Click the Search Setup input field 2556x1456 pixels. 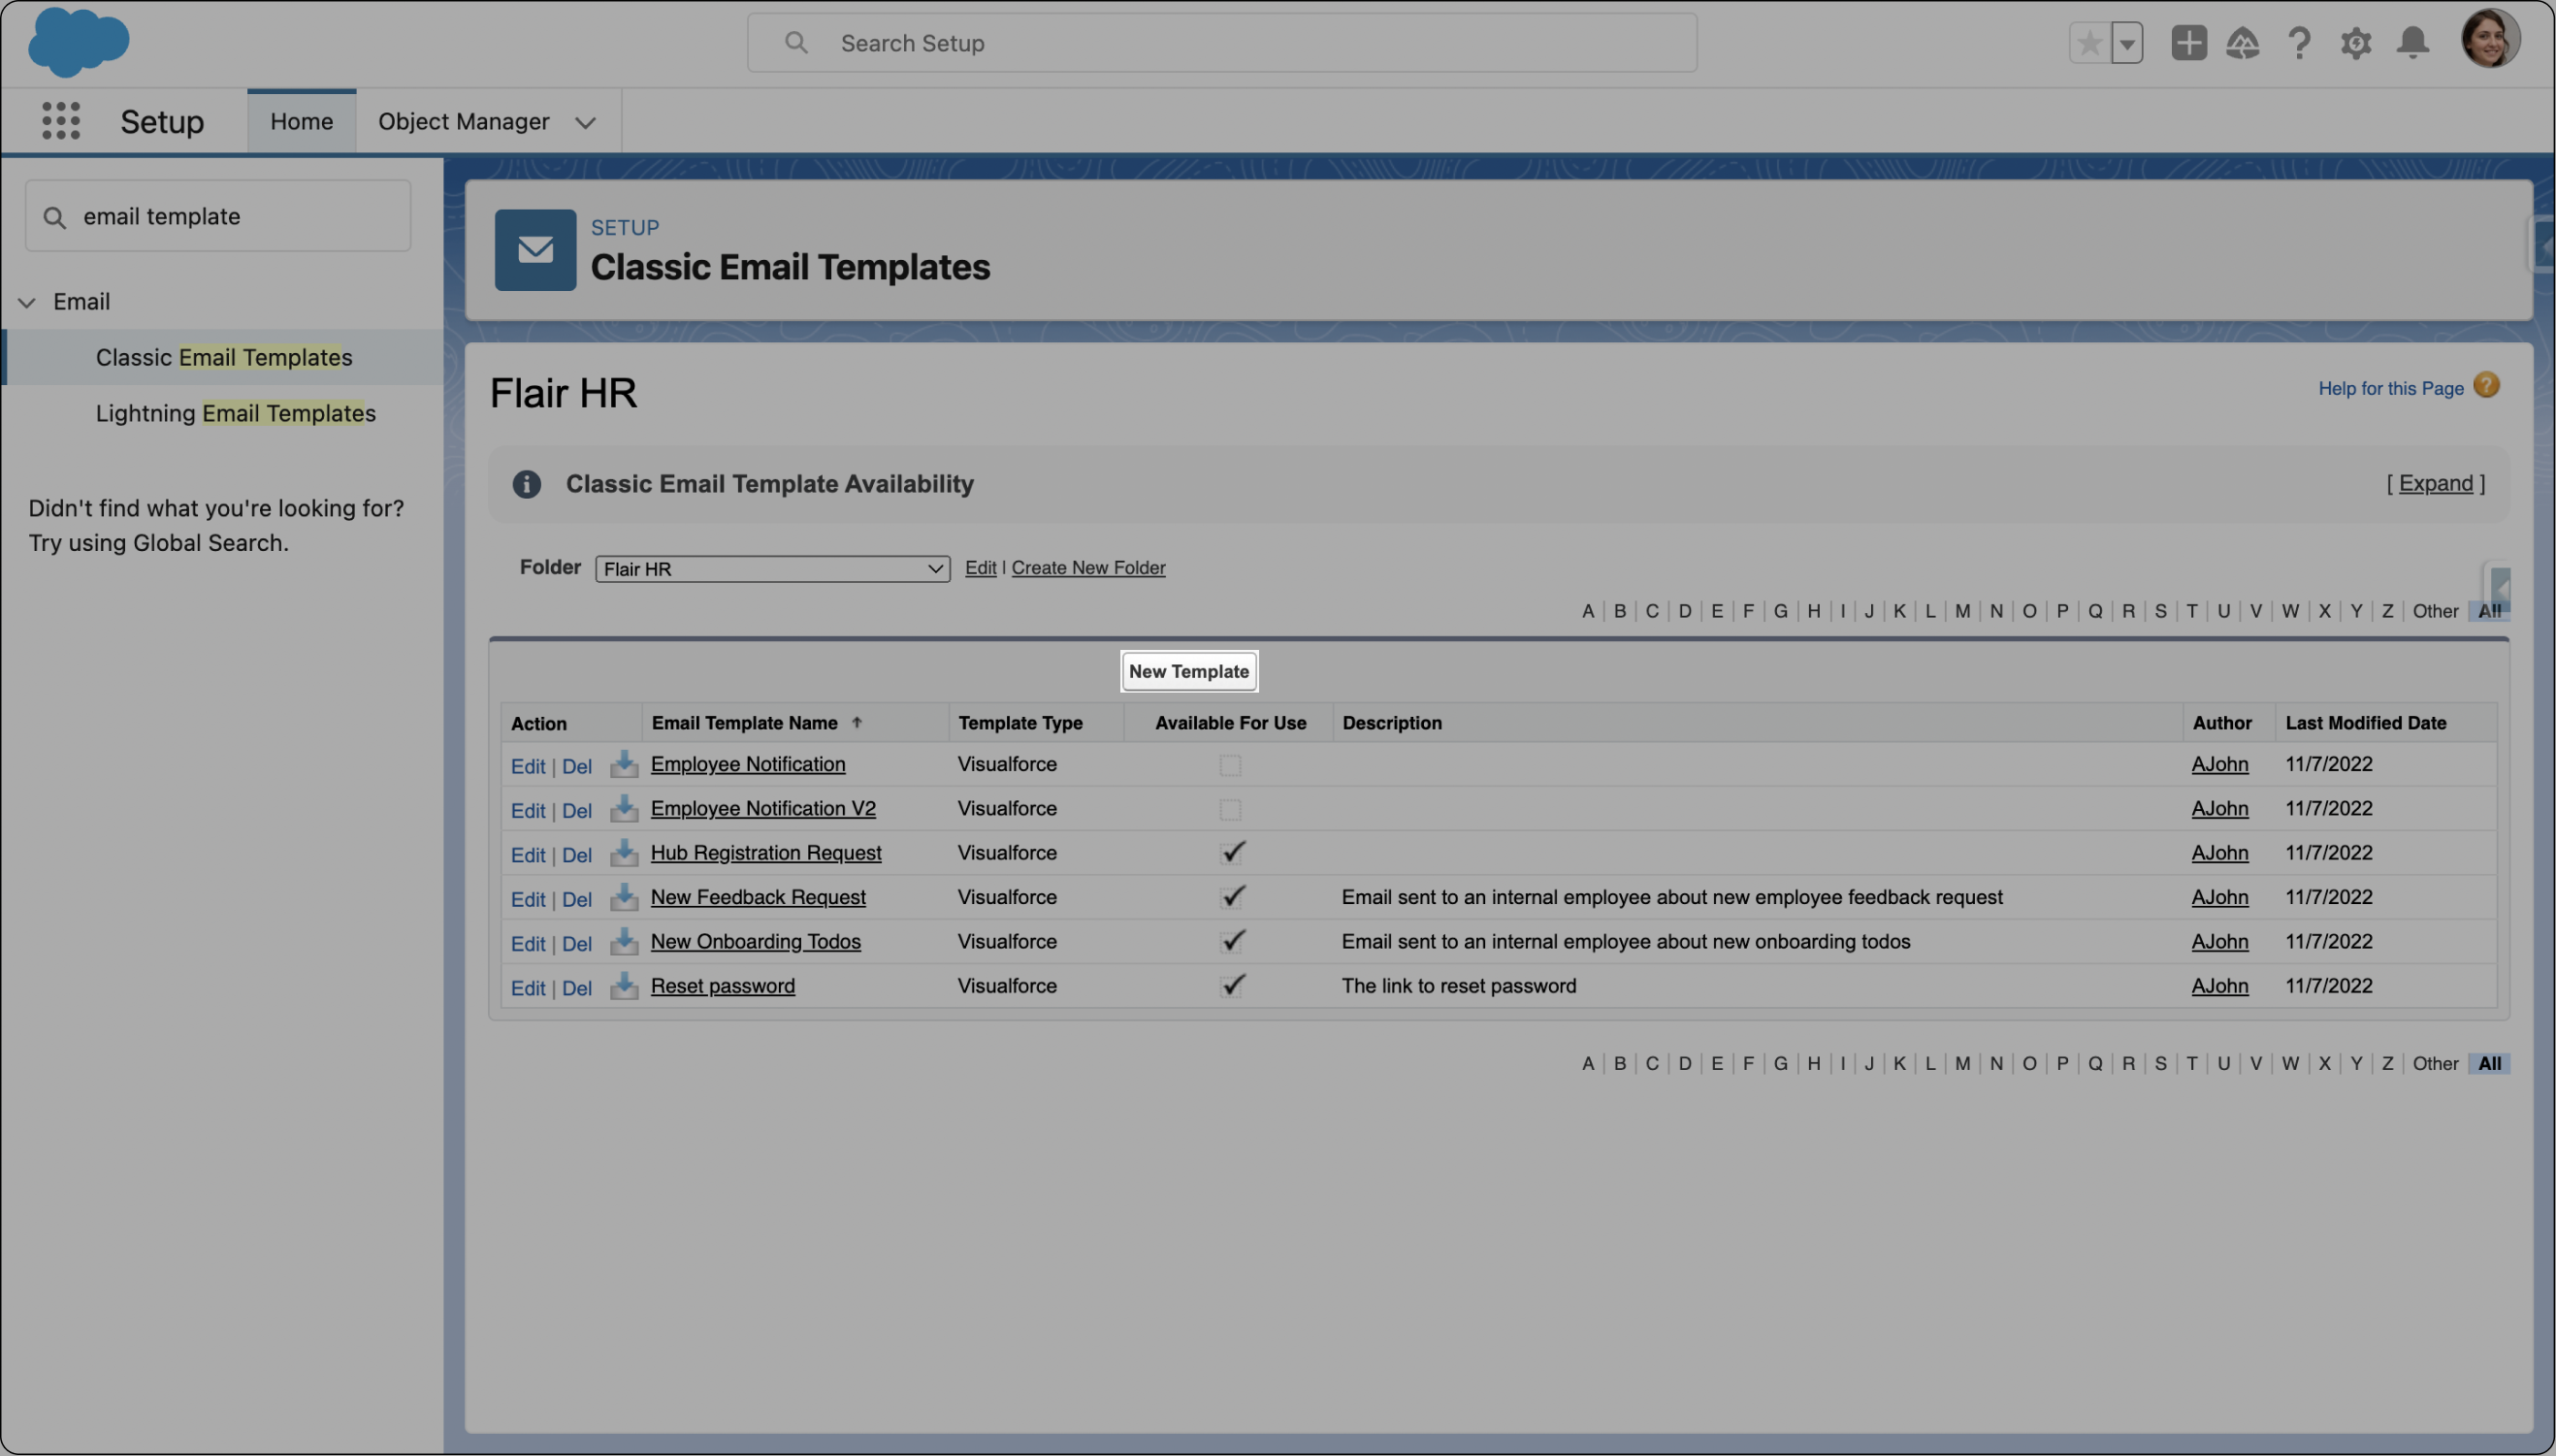(x=1220, y=43)
